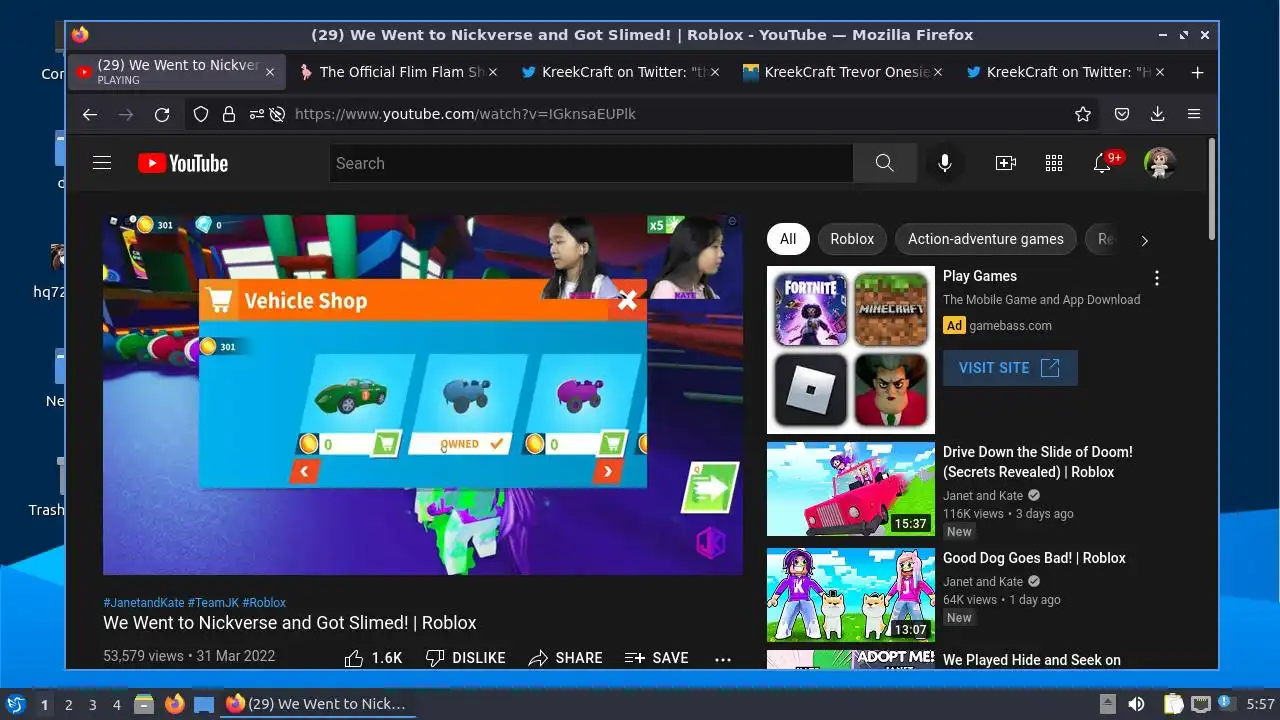Click SAVE to add the video to a playlist
The width and height of the screenshot is (1280, 720).
[656, 658]
